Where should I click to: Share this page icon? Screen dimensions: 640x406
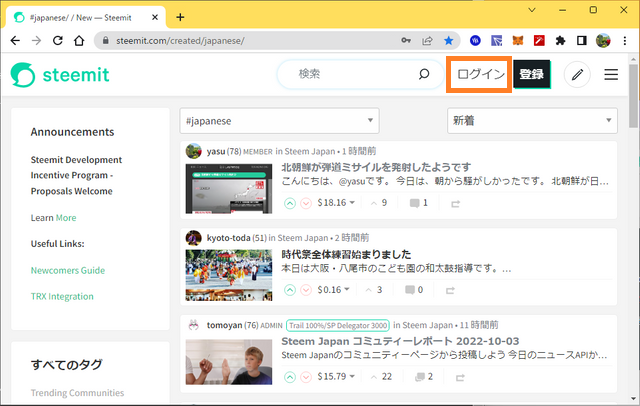pyautogui.click(x=427, y=40)
